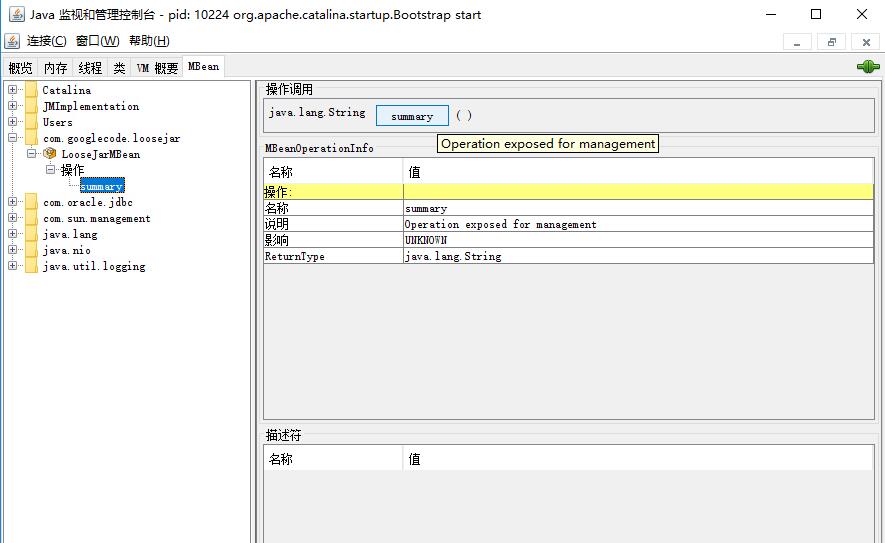Expand the java.util.logging node
Viewport: 885px width, 543px height.
[13, 266]
